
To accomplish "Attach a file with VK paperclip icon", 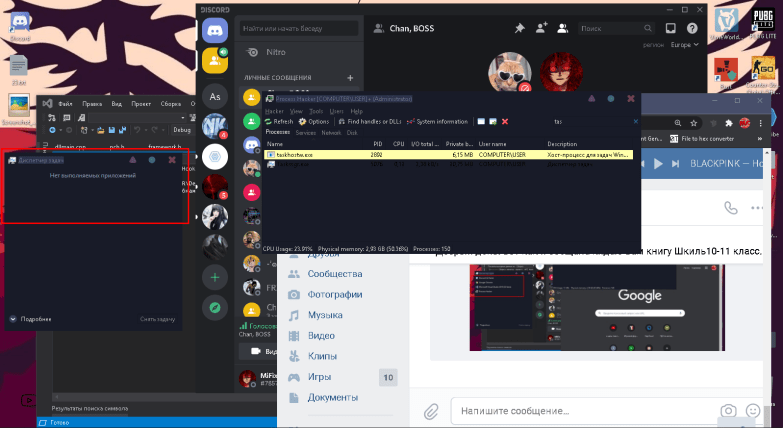I will tap(431, 412).
